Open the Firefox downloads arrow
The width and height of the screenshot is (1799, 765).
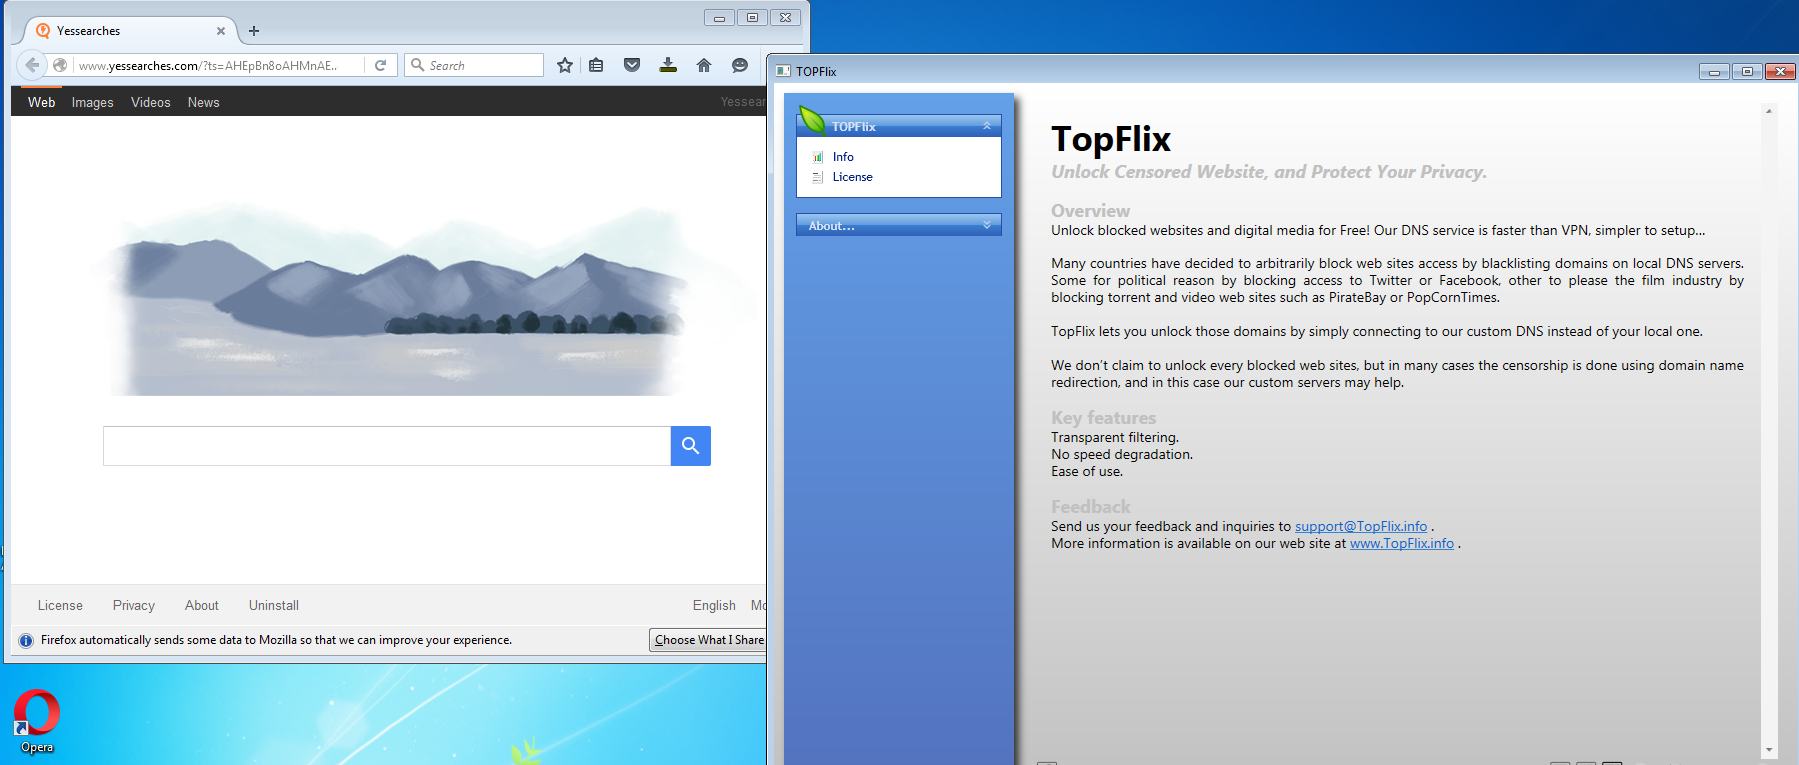668,65
